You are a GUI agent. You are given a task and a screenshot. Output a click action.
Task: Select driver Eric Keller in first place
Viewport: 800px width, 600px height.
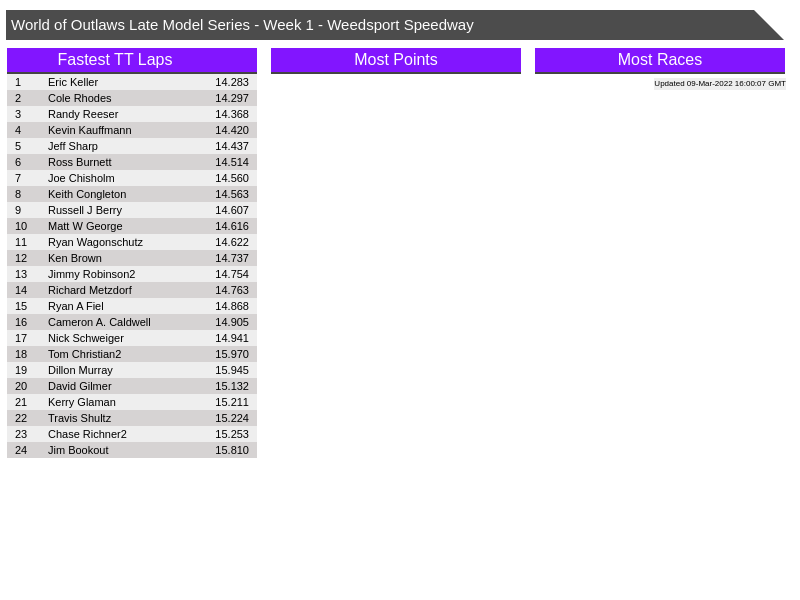73,82
